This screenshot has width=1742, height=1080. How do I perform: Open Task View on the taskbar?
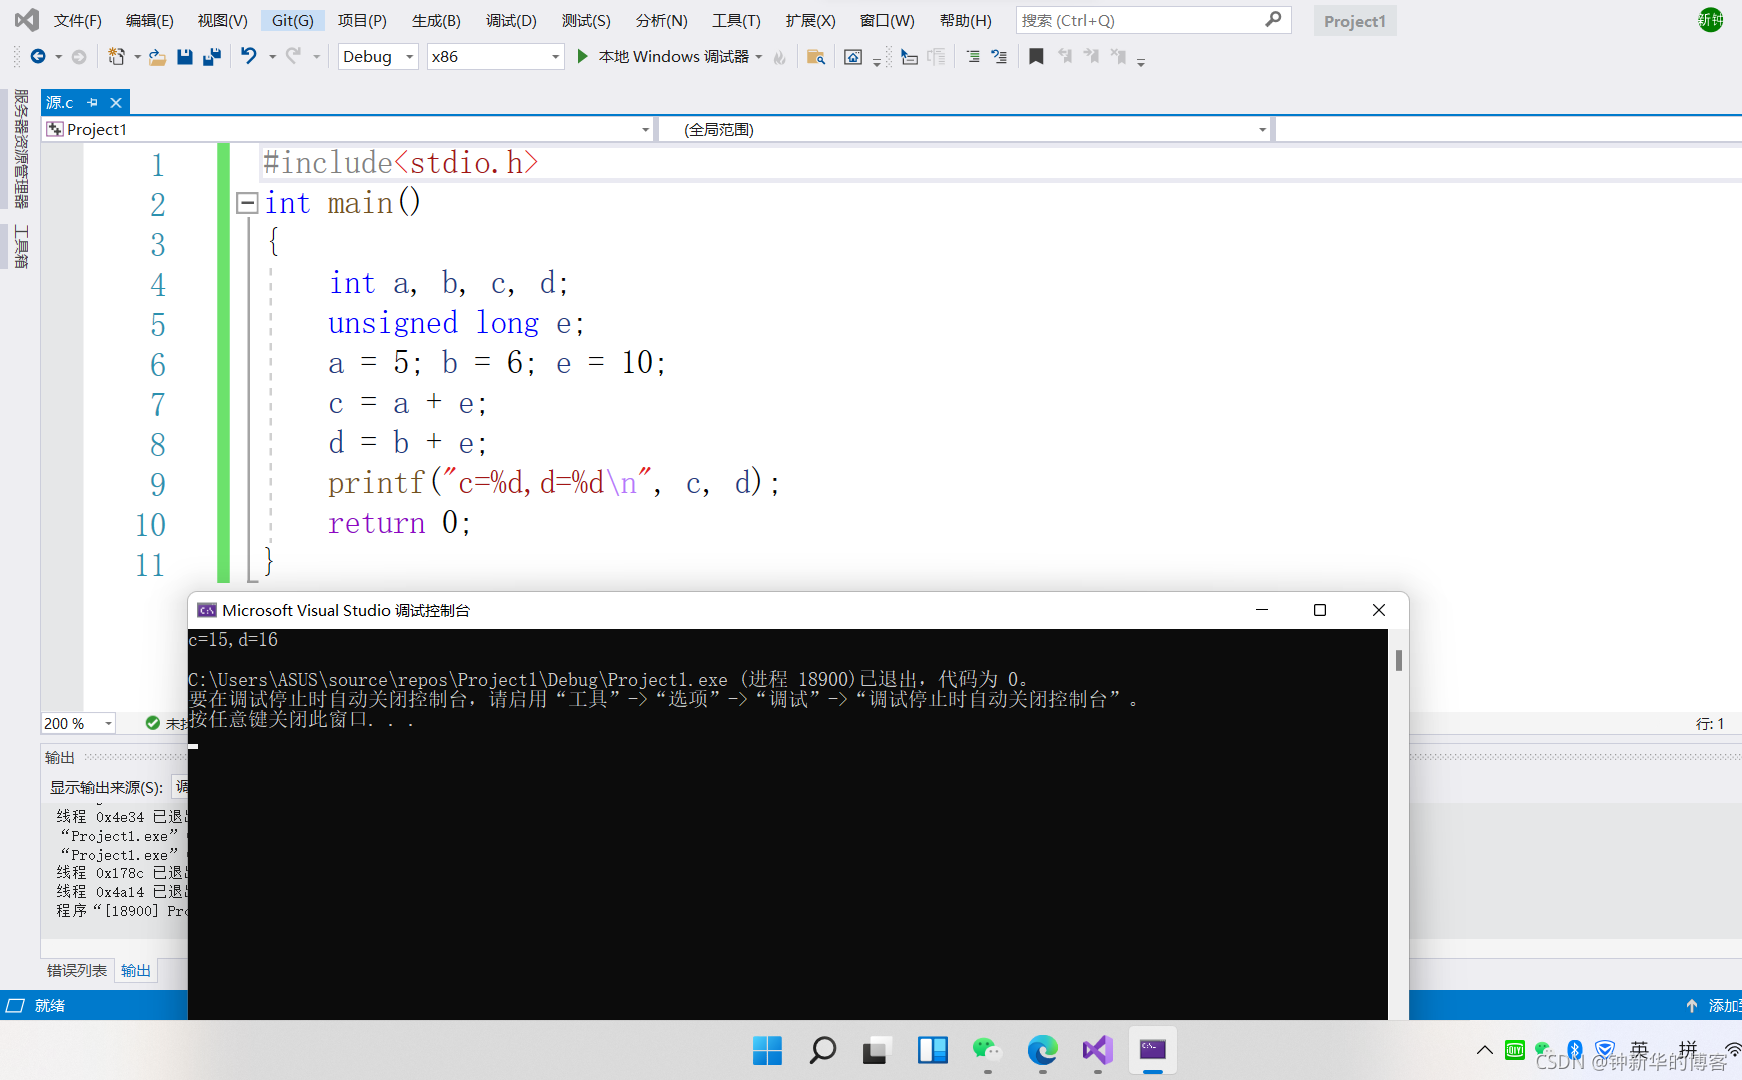tap(876, 1050)
